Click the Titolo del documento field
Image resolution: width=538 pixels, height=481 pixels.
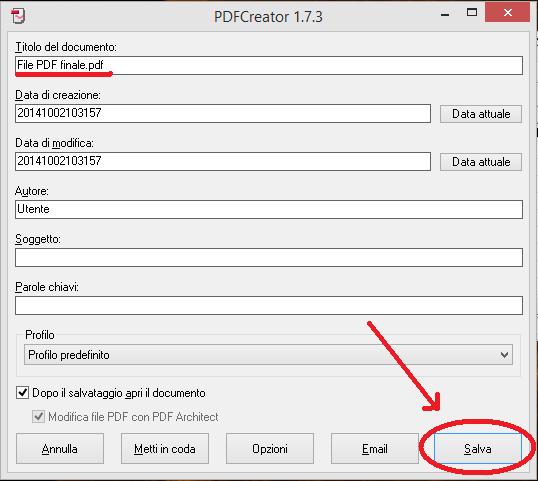pos(269,65)
